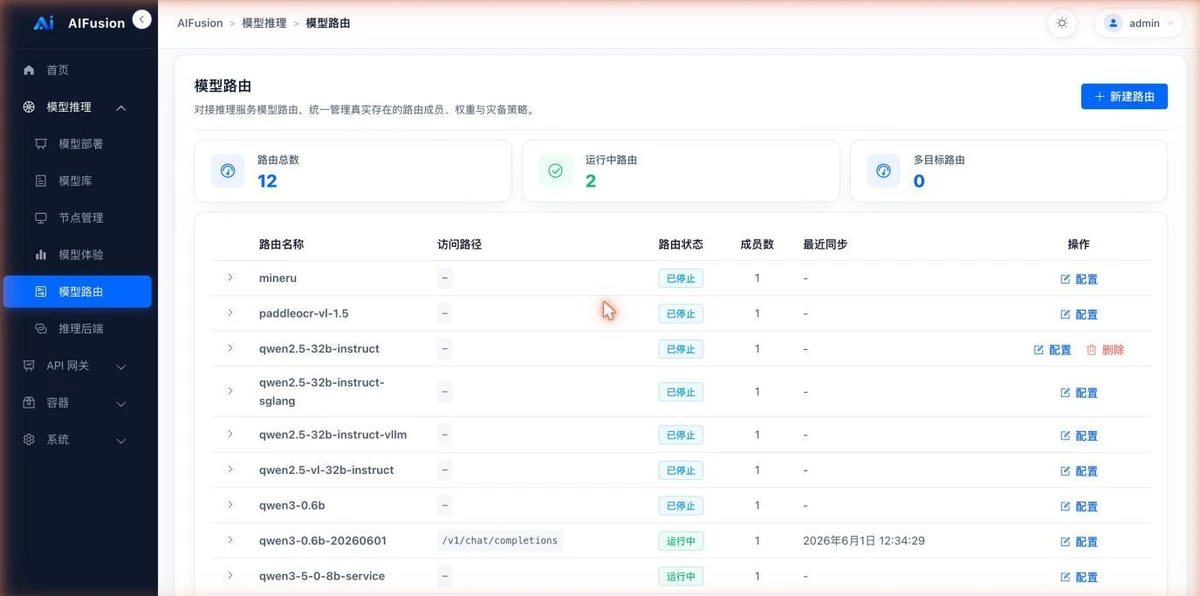1200x596 pixels.
Task: Expand the paddleocr-vl-1.5 route row
Action: [230, 313]
